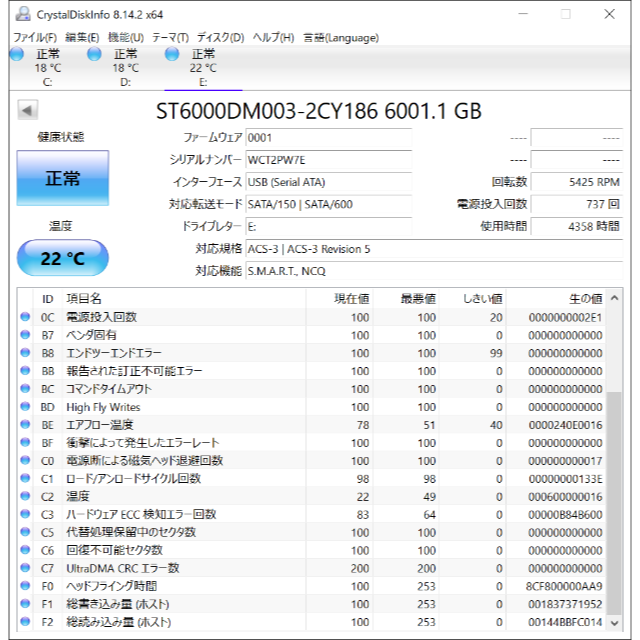Click the 生の値 column header
640x640 pixels.
pos(556,299)
